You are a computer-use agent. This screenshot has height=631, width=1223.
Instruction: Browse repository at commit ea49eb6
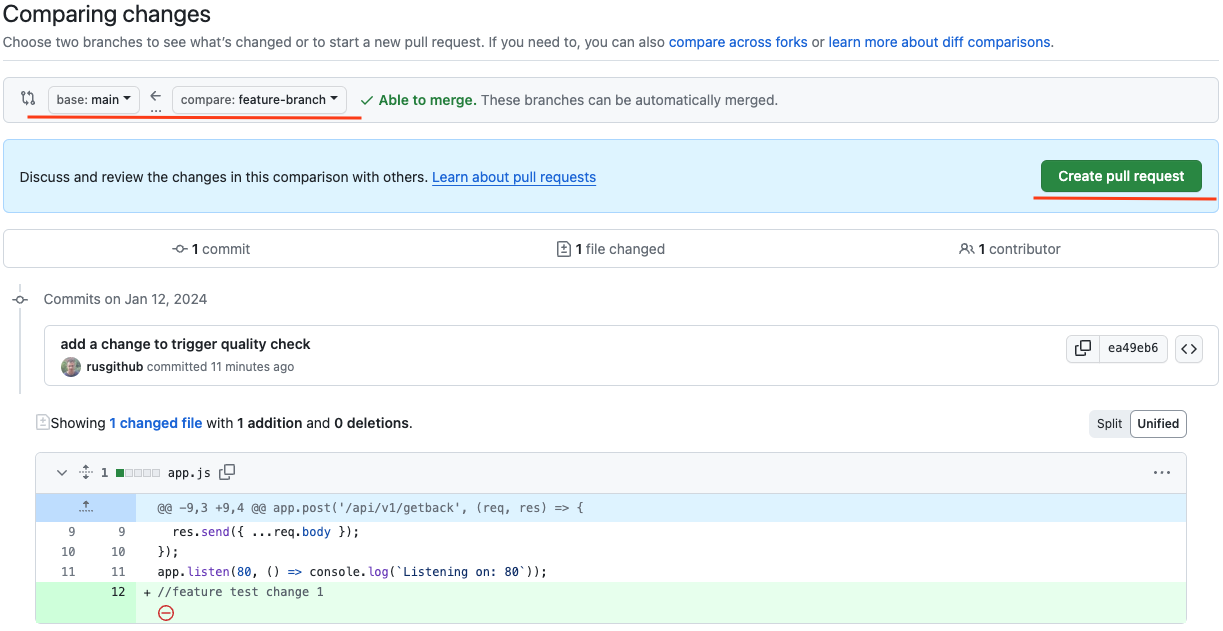coord(1189,349)
